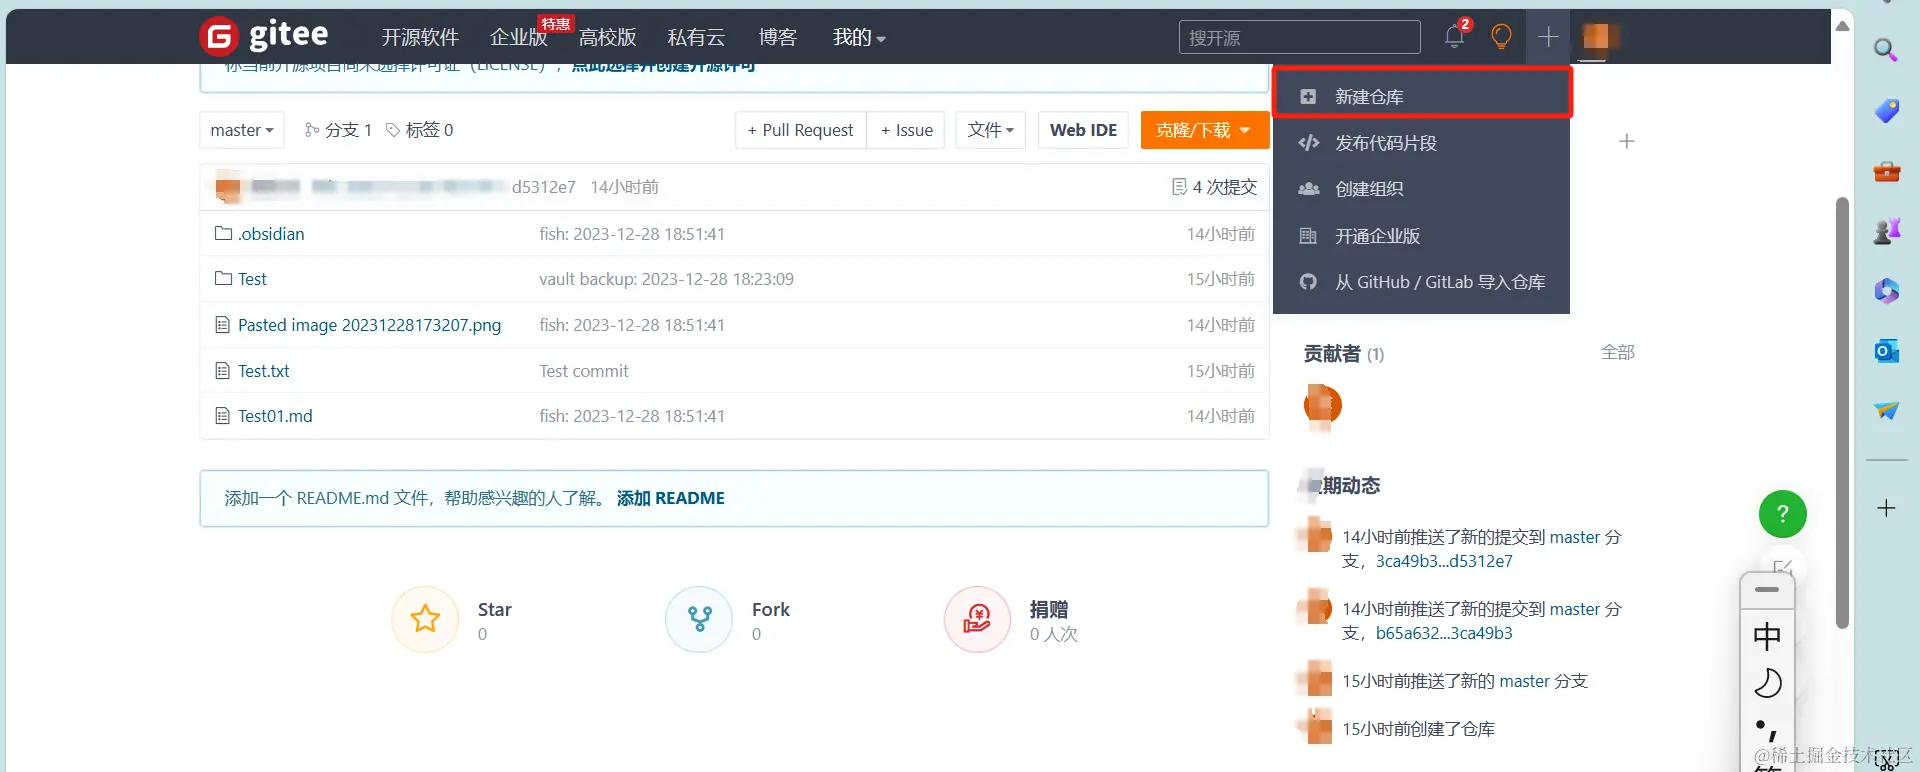Screen dimensions: 1920x772
Task: Click the 添加 README link
Action: [671, 498]
